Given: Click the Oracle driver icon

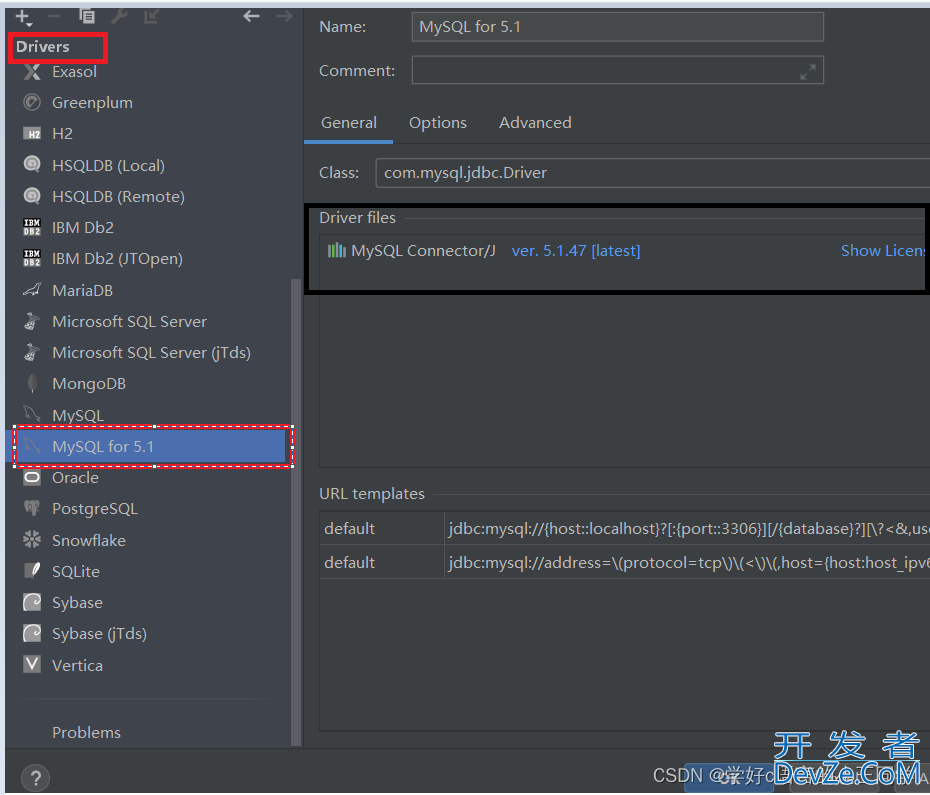Looking at the screenshot, I should tap(32, 478).
